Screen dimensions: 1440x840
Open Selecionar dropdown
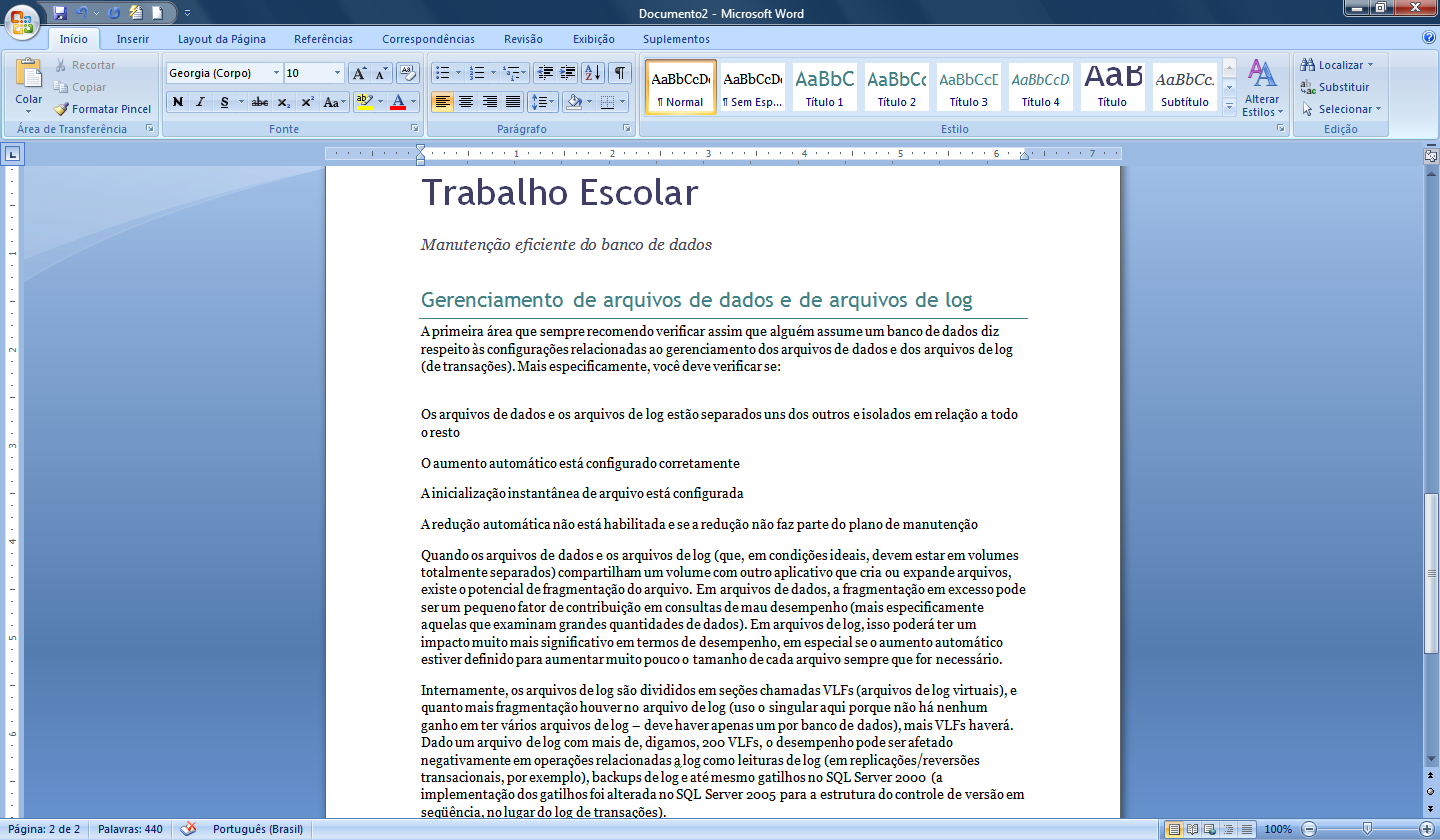(x=1341, y=109)
